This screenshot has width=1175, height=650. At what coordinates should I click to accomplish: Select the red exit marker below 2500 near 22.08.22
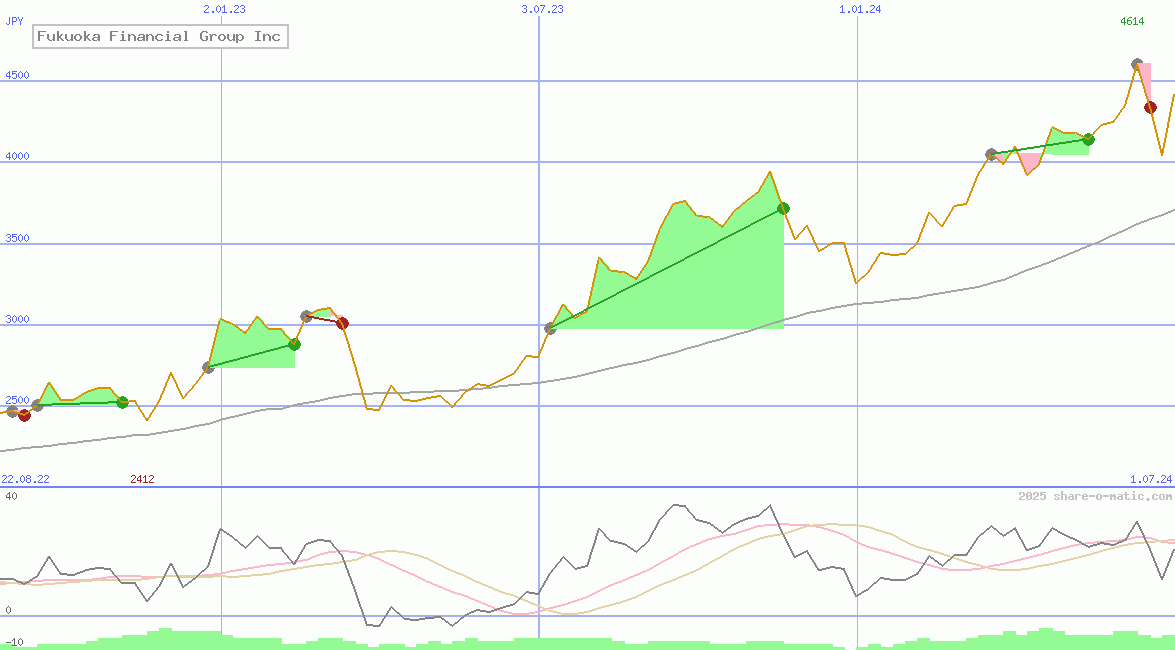(x=25, y=415)
